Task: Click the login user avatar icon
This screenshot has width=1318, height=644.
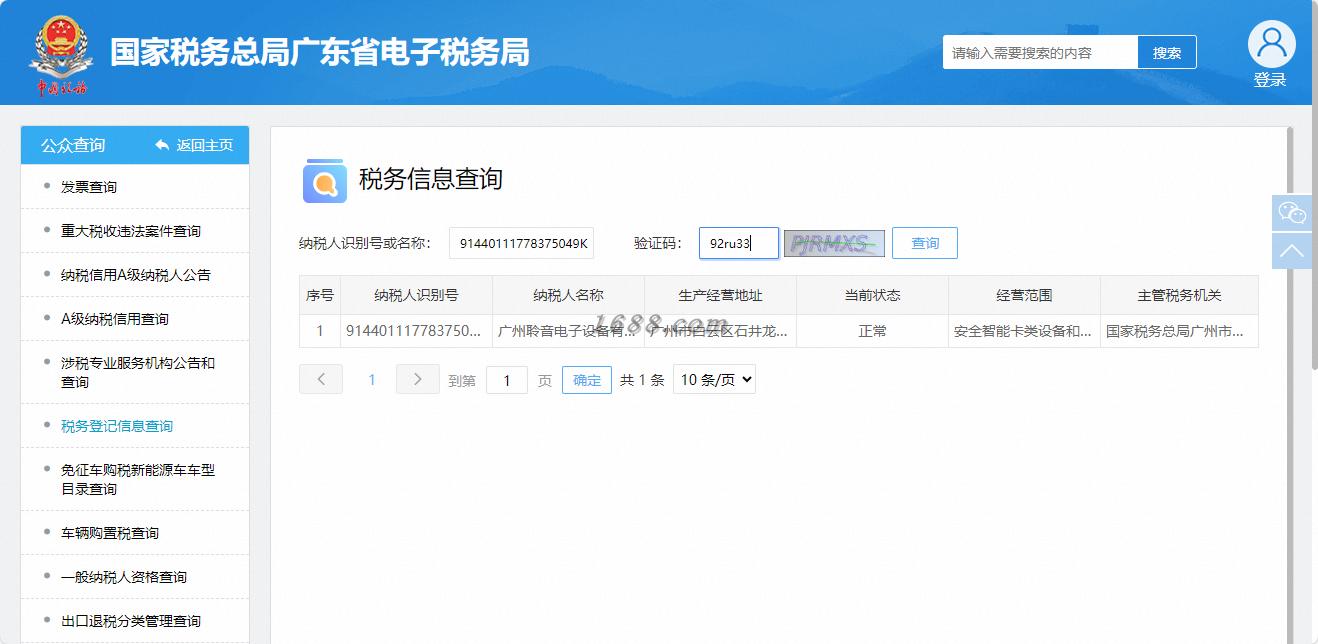Action: [1271, 44]
